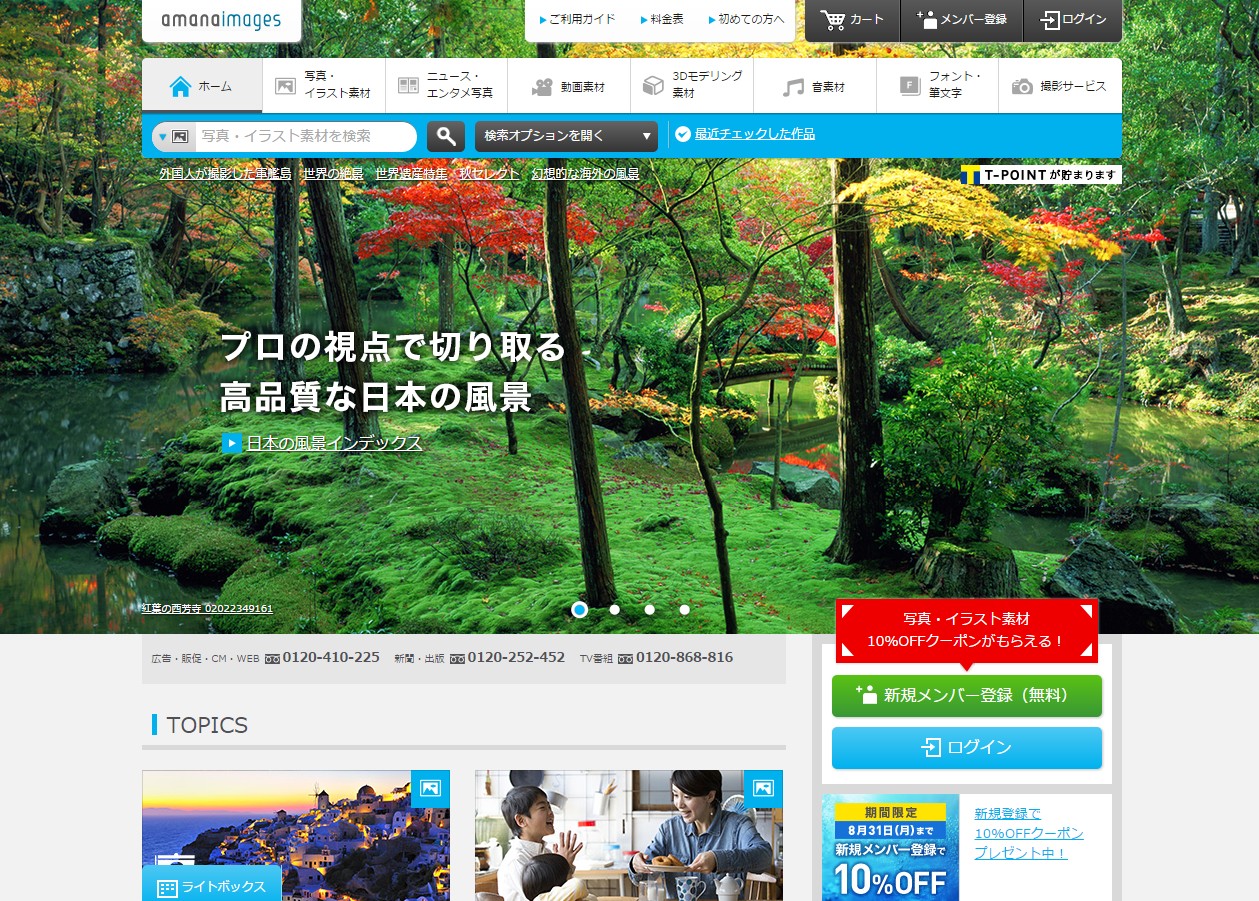This screenshot has height=901, width=1259.
Task: Expand the search category selector arrow
Action: coord(162,136)
